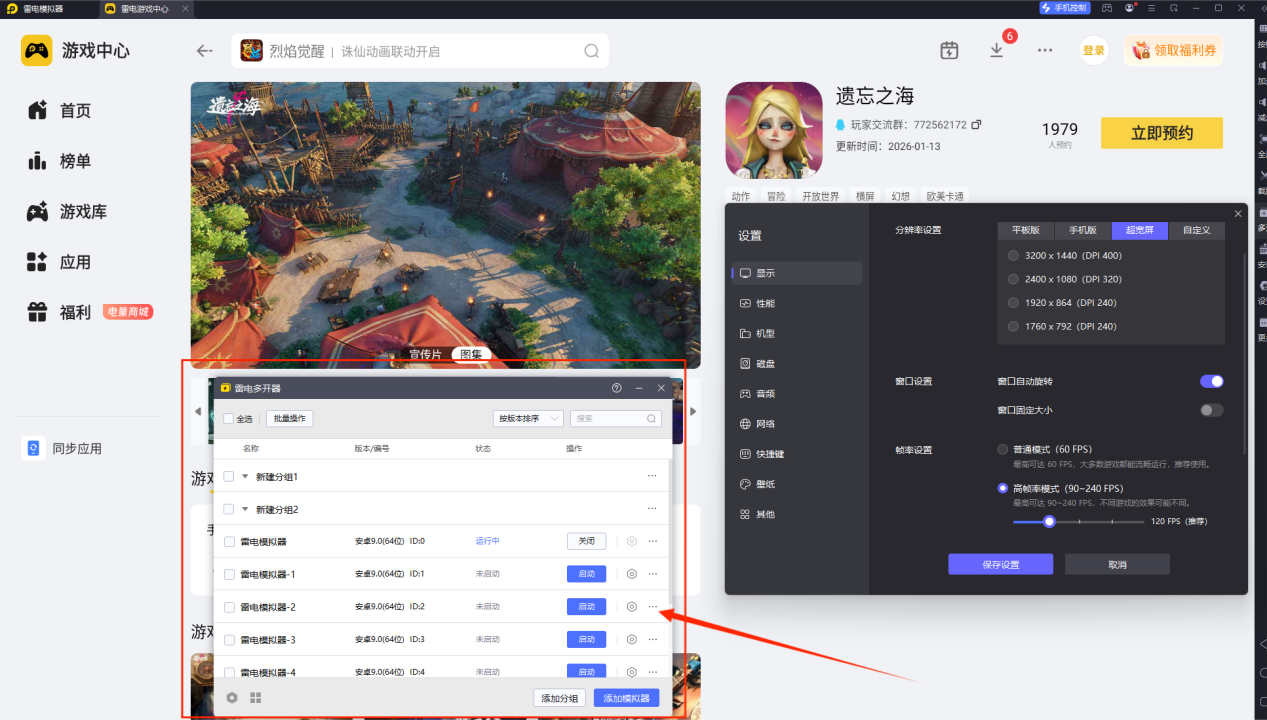
Task: Select the 3200 x 1440 (DPI 400) resolution
Action: pos(1014,255)
